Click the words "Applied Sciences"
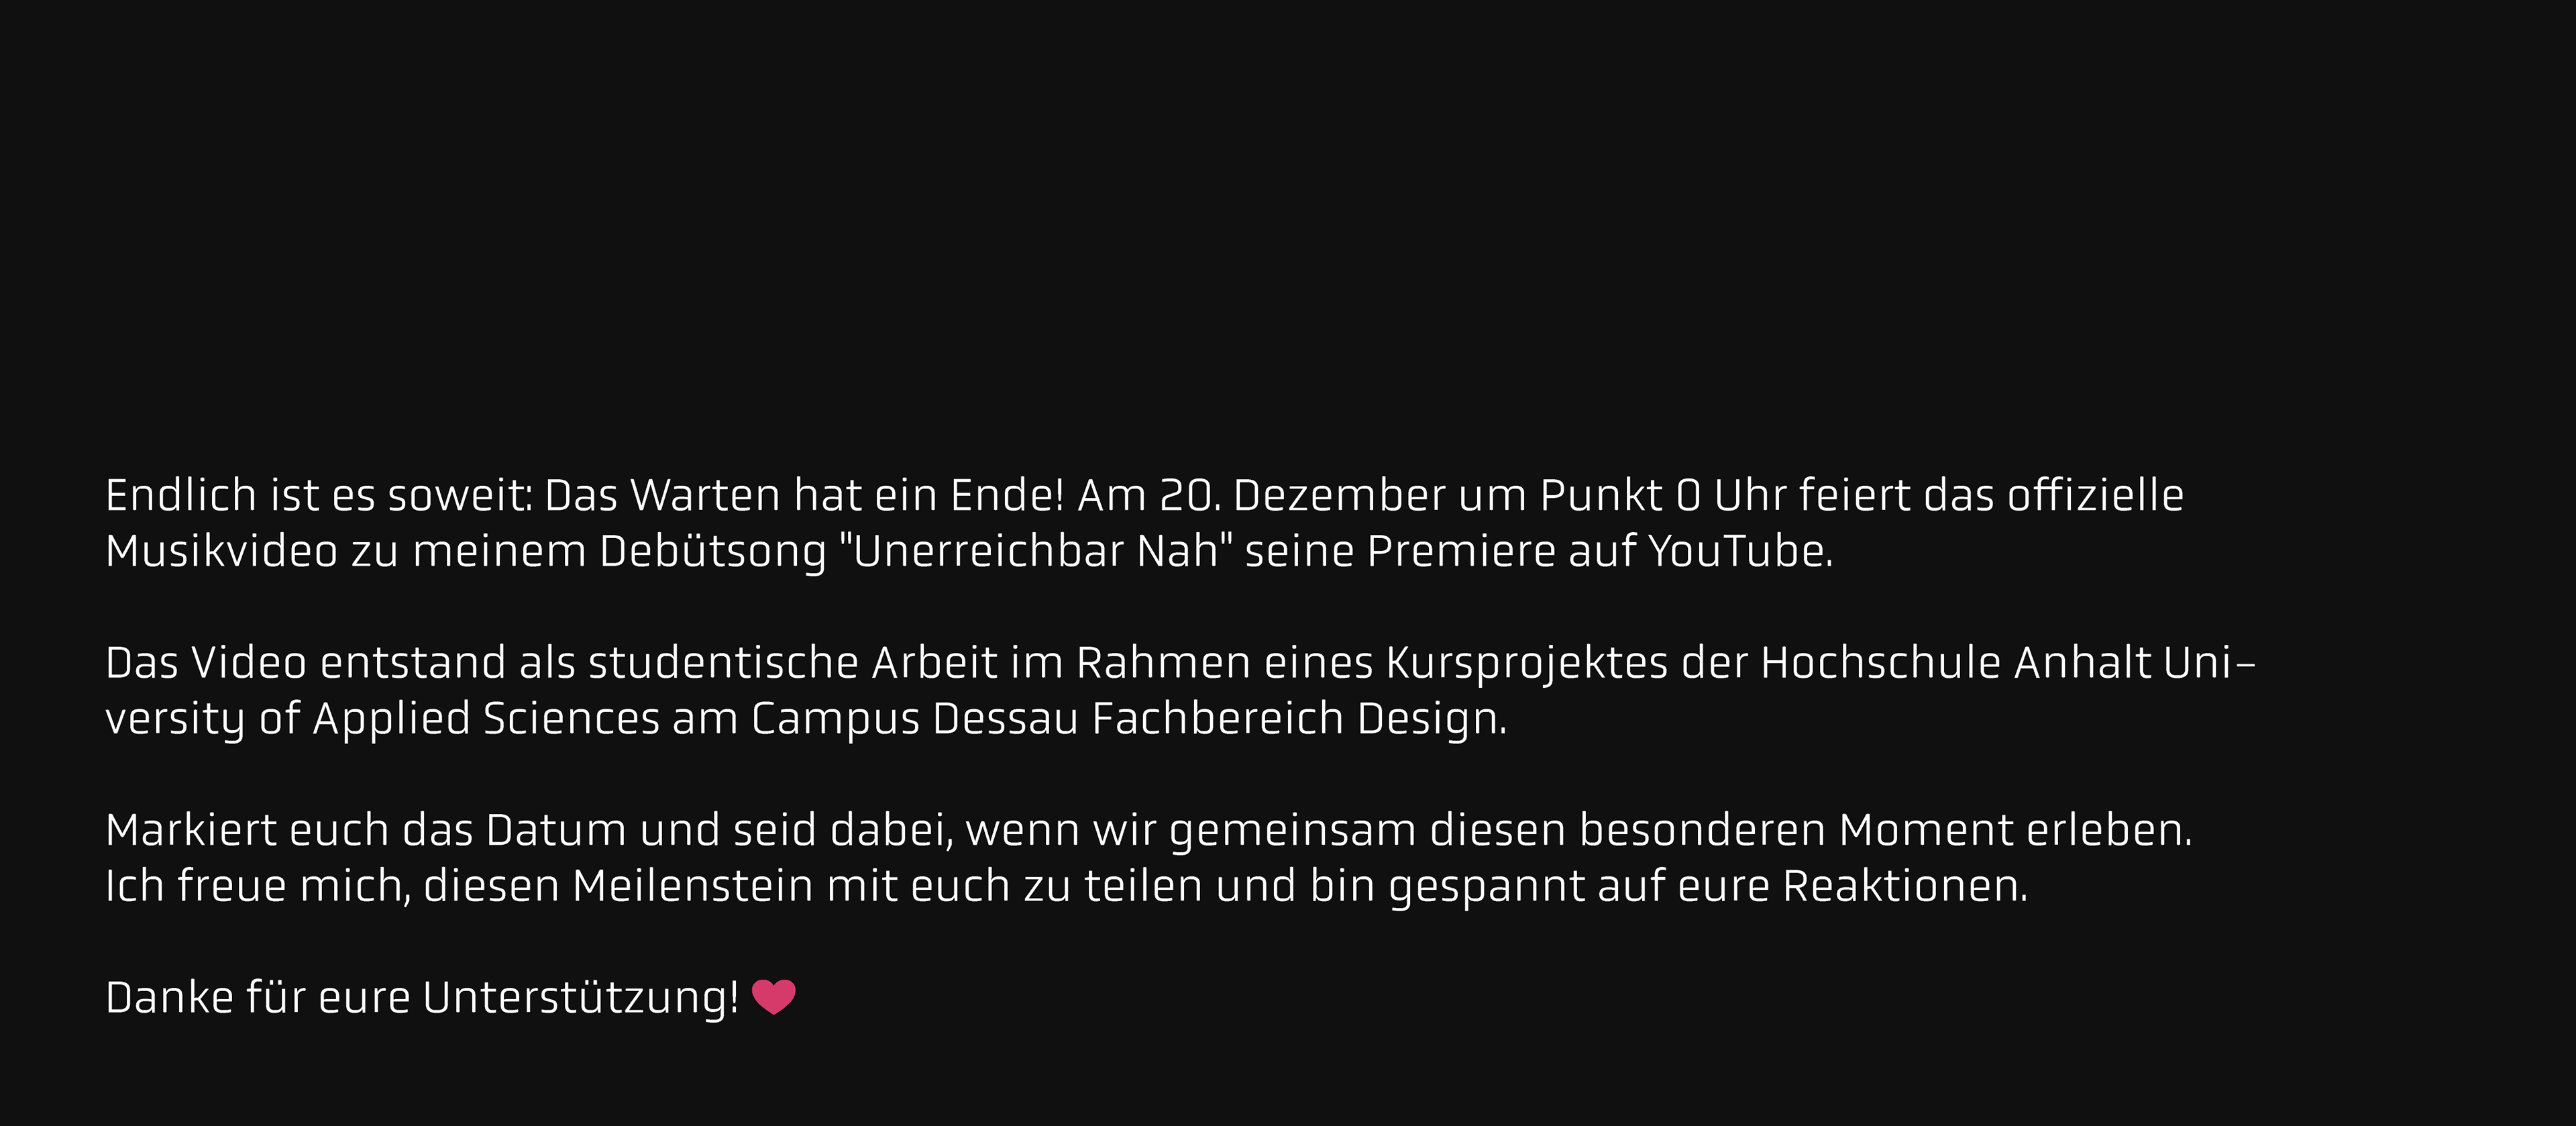2576x1126 pixels. tap(486, 719)
